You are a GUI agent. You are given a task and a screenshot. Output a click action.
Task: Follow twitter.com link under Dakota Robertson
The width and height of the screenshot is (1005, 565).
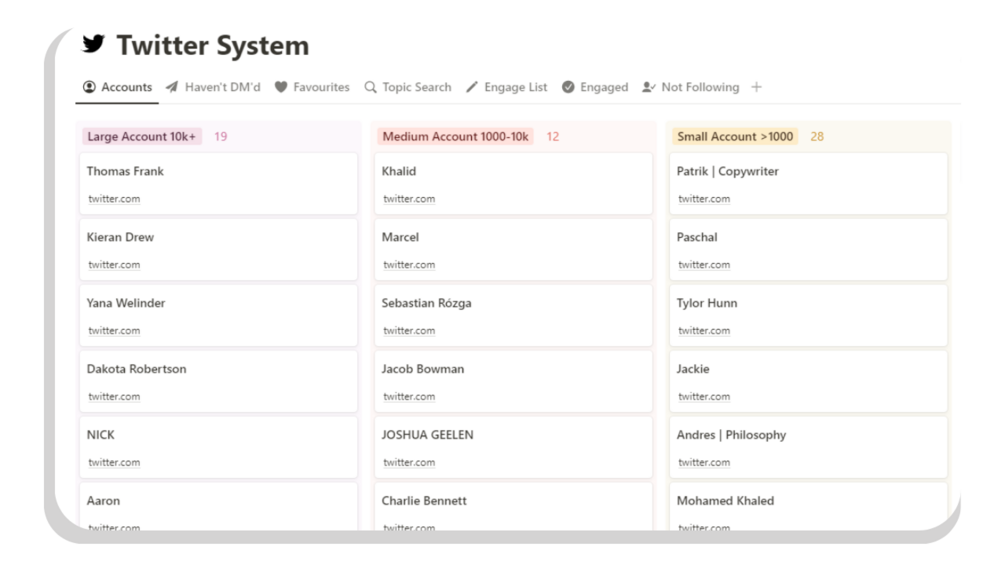[114, 397]
